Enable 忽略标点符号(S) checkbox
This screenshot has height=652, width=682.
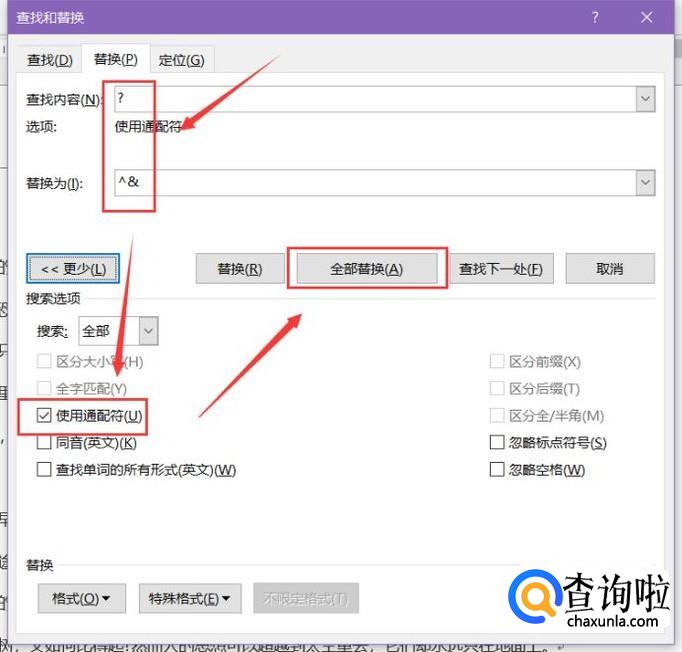497,442
